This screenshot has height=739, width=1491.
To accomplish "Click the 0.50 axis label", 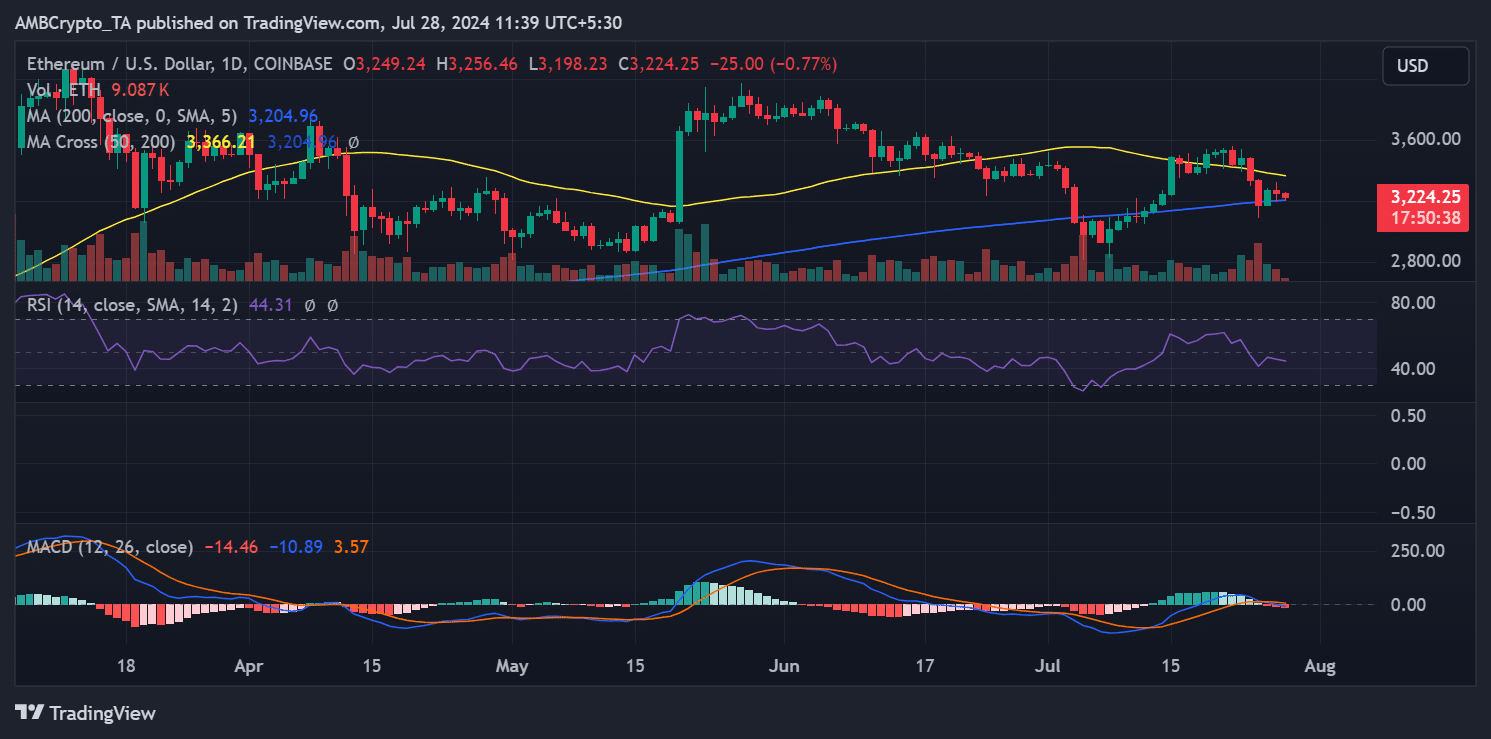I will 1408,416.
